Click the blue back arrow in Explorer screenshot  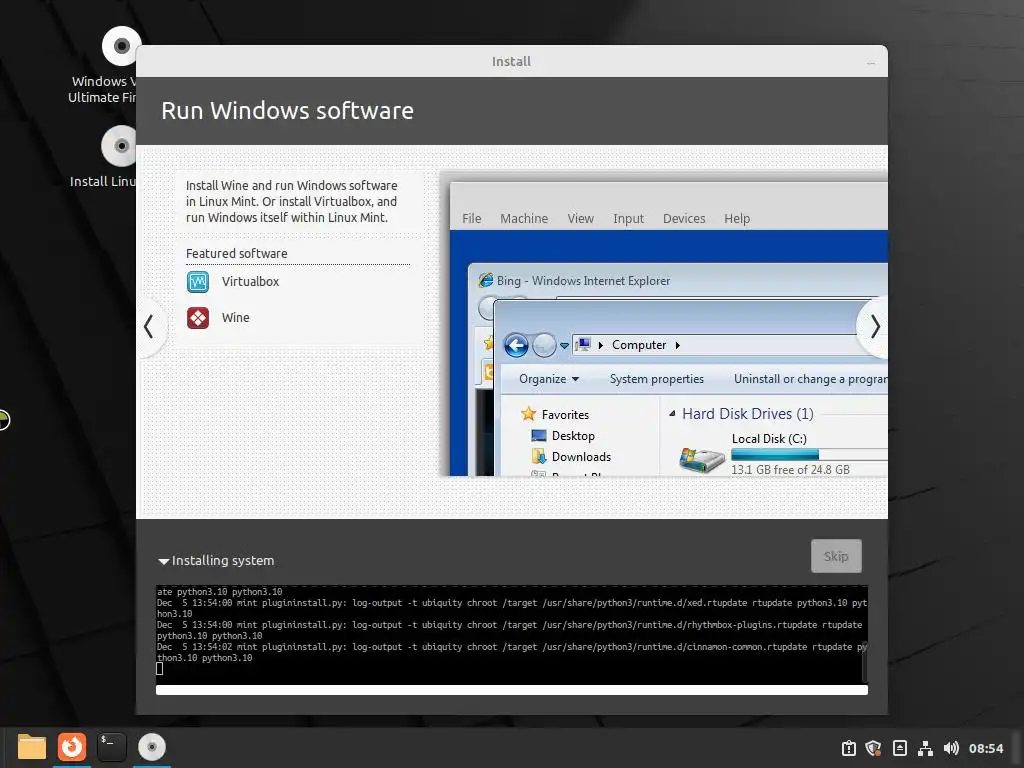(x=516, y=345)
